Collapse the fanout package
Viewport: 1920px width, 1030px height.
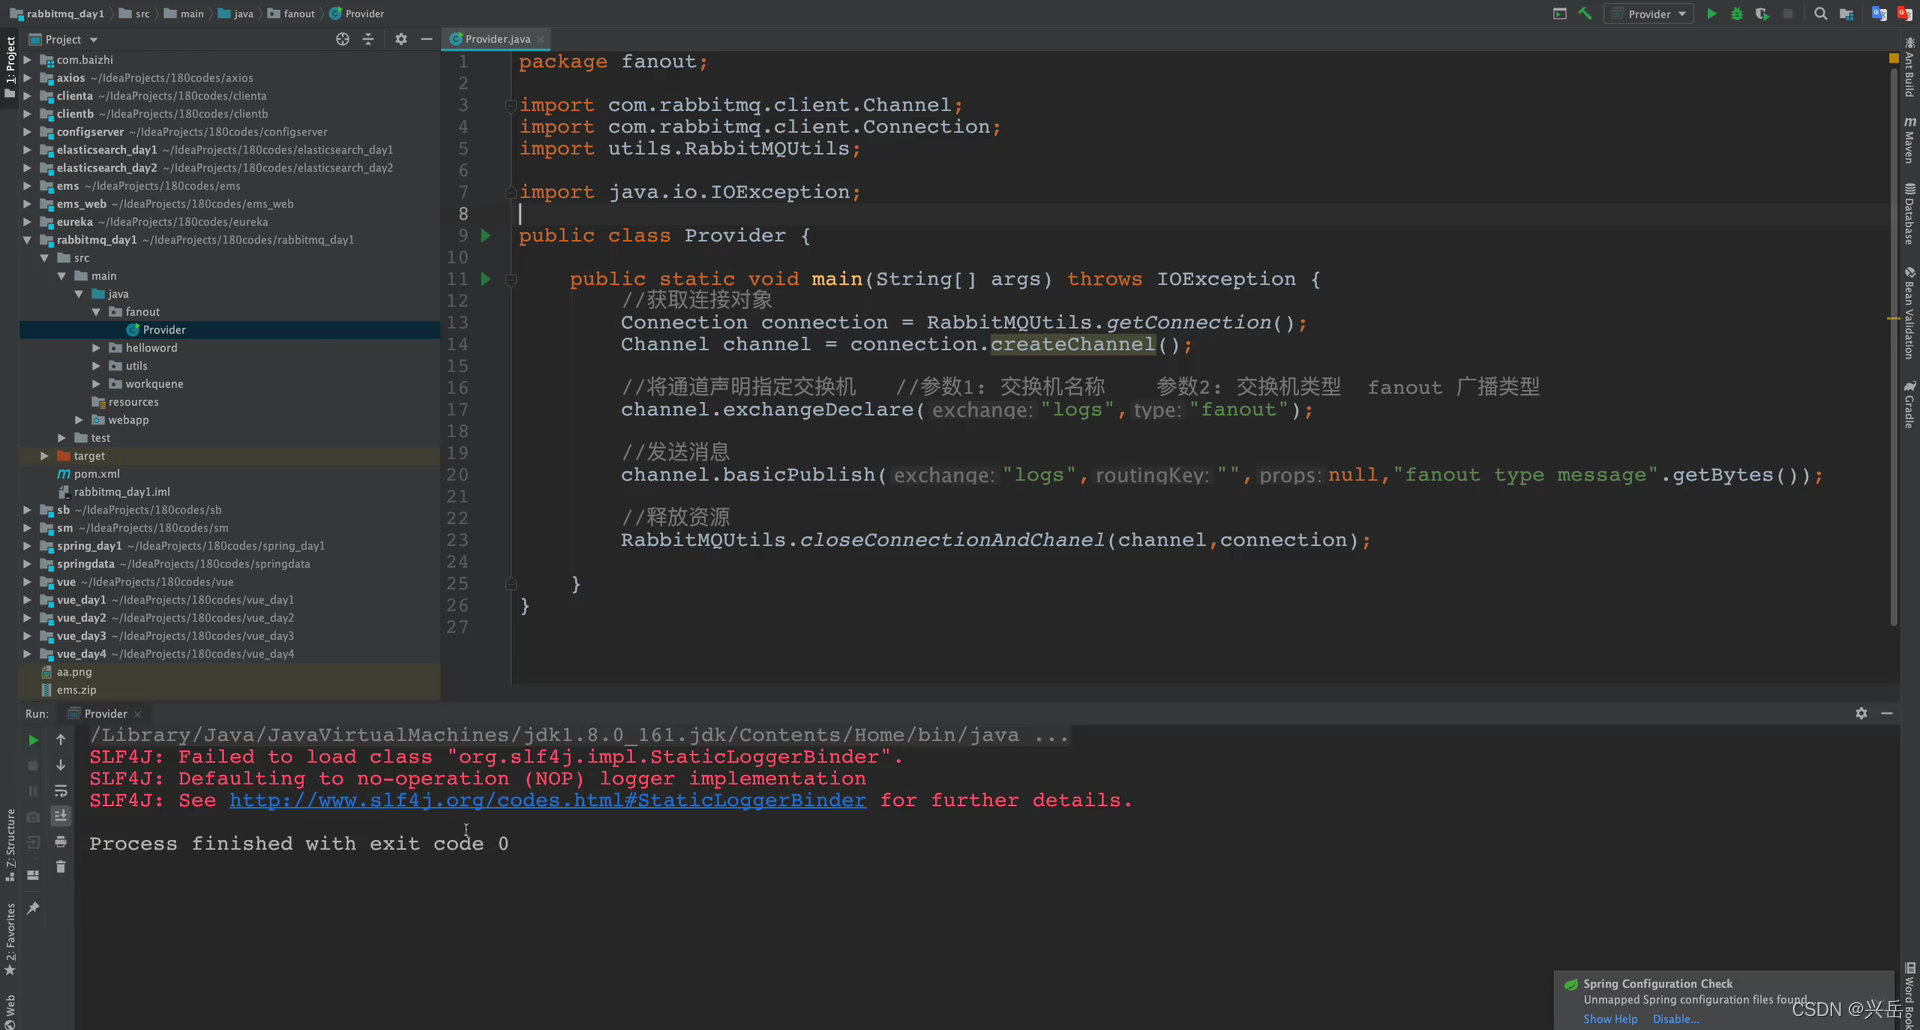(x=96, y=312)
